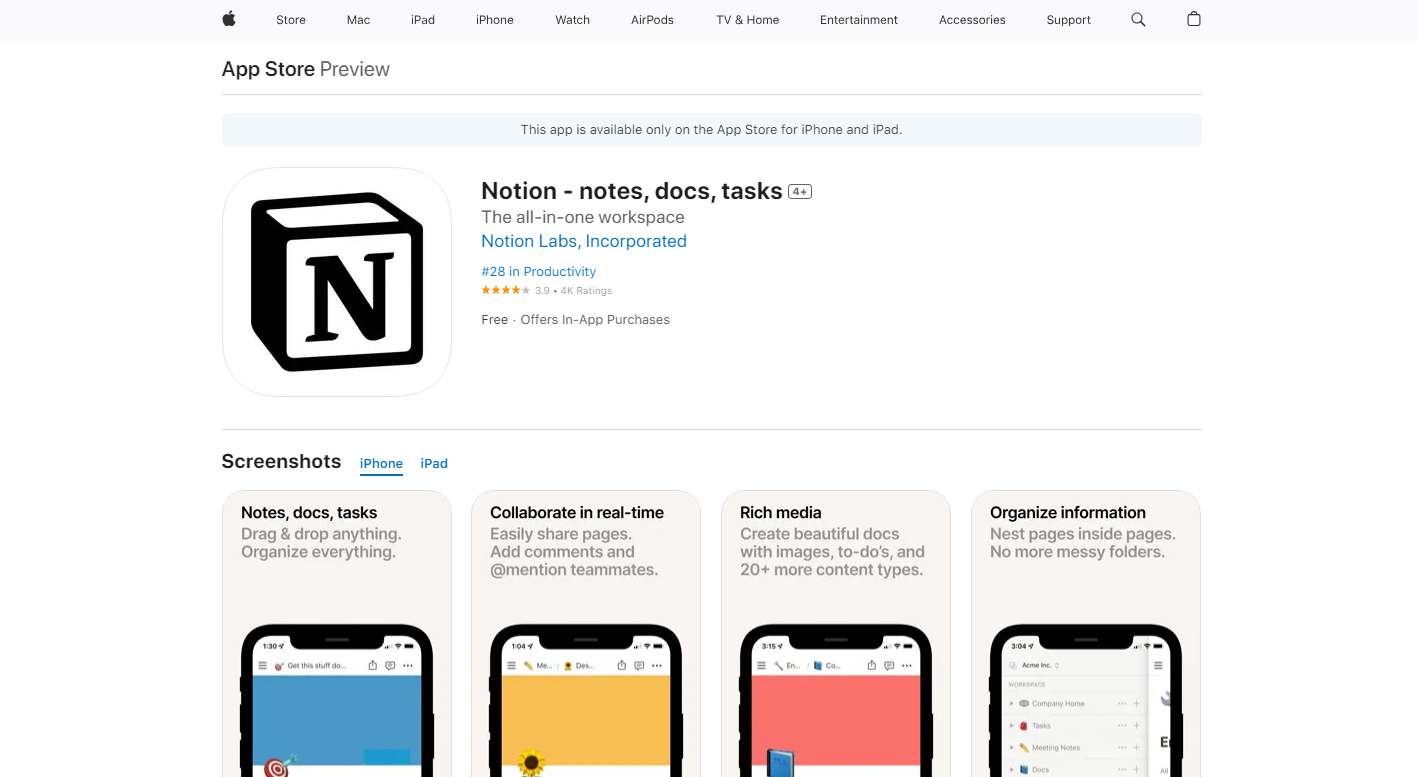1418x777 pixels.
Task: Open the search magnifier icon
Action: tap(1138, 19)
